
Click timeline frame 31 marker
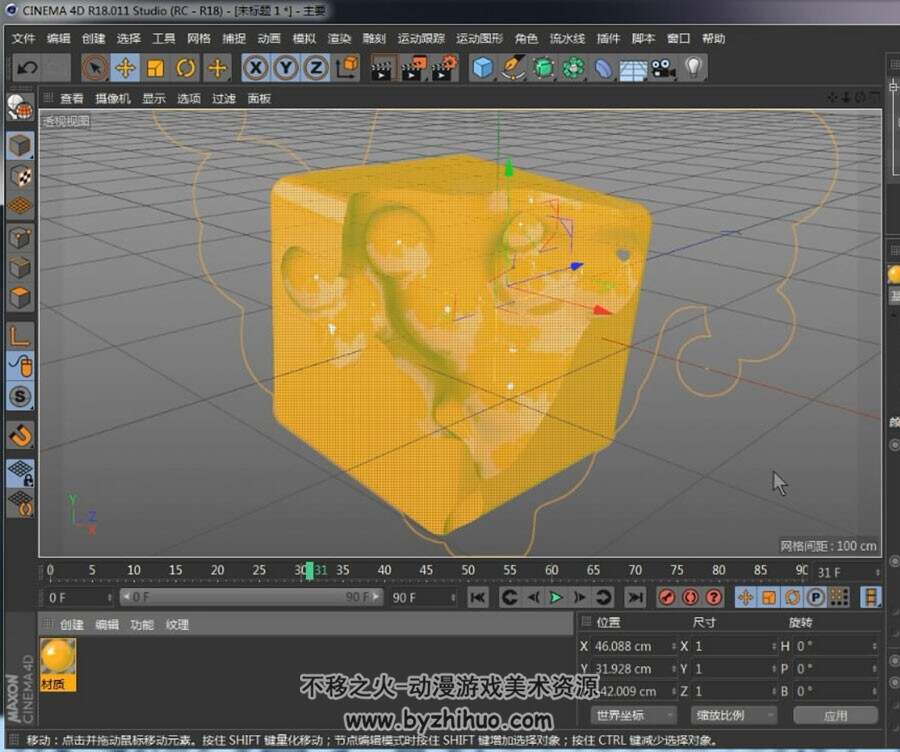pyautogui.click(x=311, y=571)
